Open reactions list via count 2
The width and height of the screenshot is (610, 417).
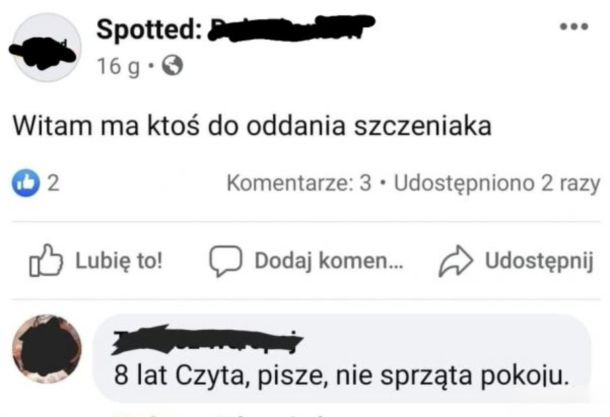[52, 184]
